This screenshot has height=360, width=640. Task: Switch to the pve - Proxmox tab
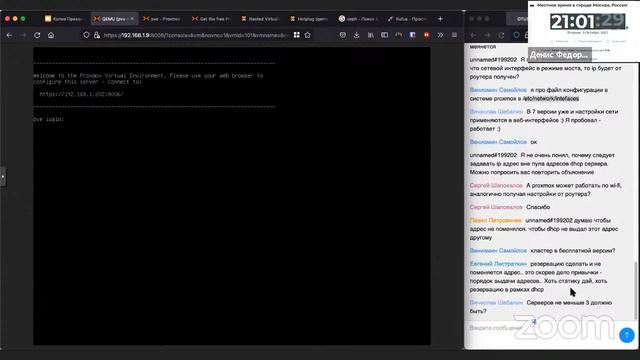(162, 19)
